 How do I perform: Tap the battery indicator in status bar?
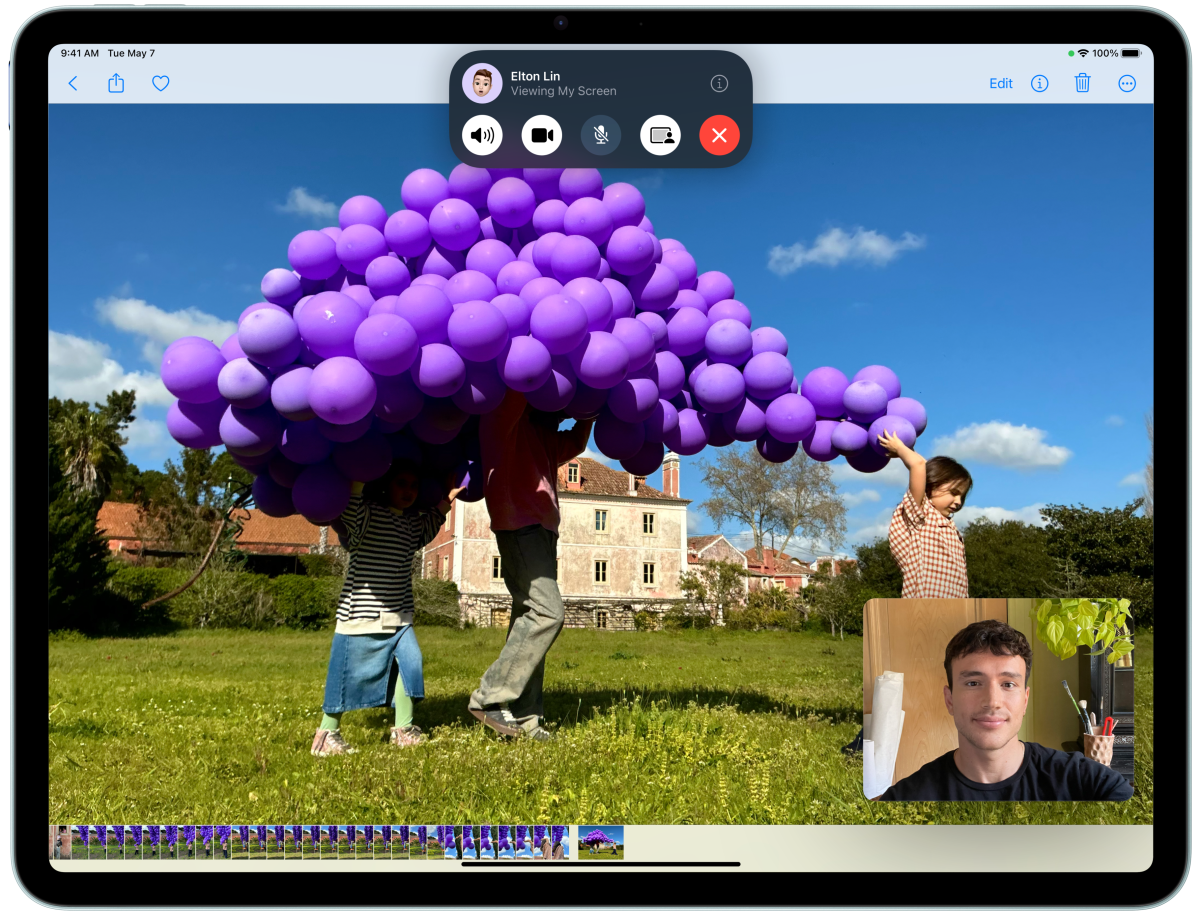(x=1130, y=53)
